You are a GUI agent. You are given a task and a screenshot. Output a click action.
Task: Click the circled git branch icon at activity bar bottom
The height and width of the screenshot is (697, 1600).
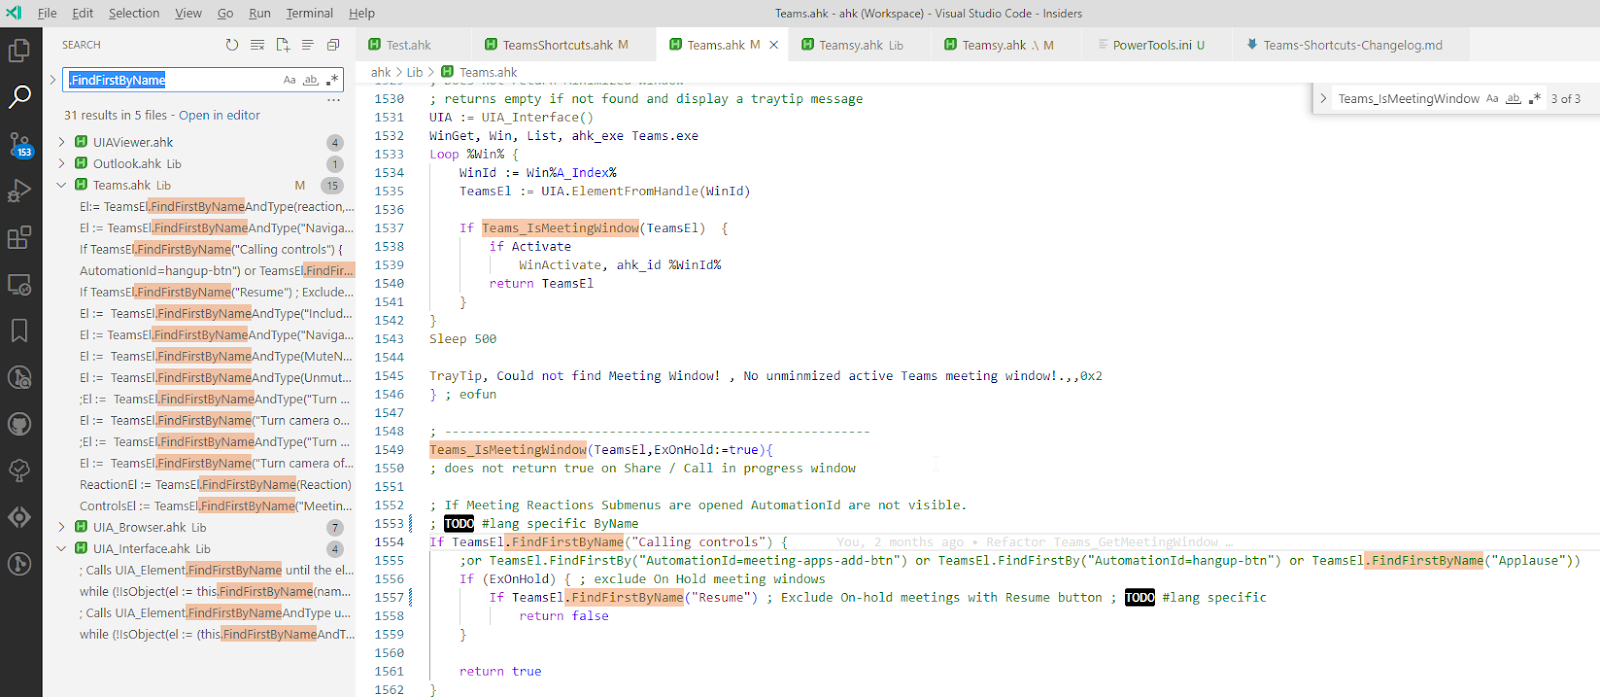pyautogui.click(x=19, y=564)
